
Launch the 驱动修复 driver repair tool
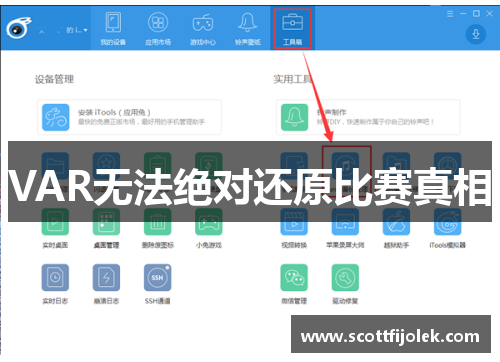345,284
